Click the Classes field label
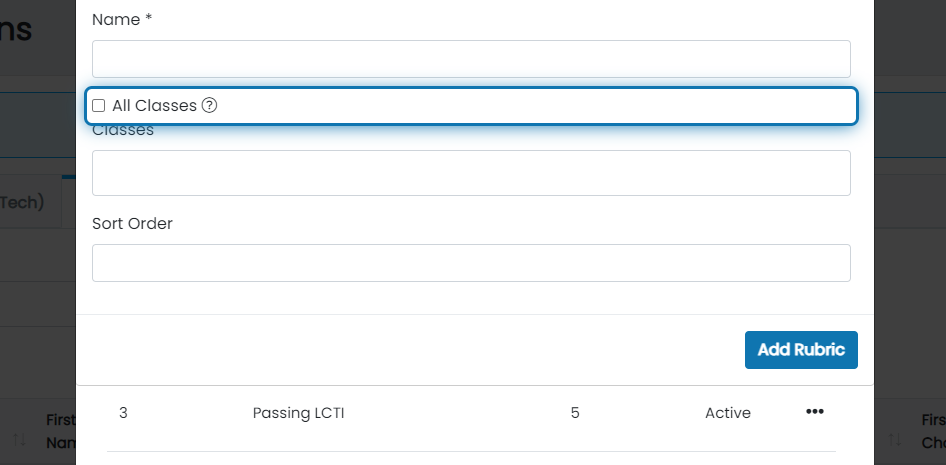This screenshot has width=946, height=465. coord(123,130)
